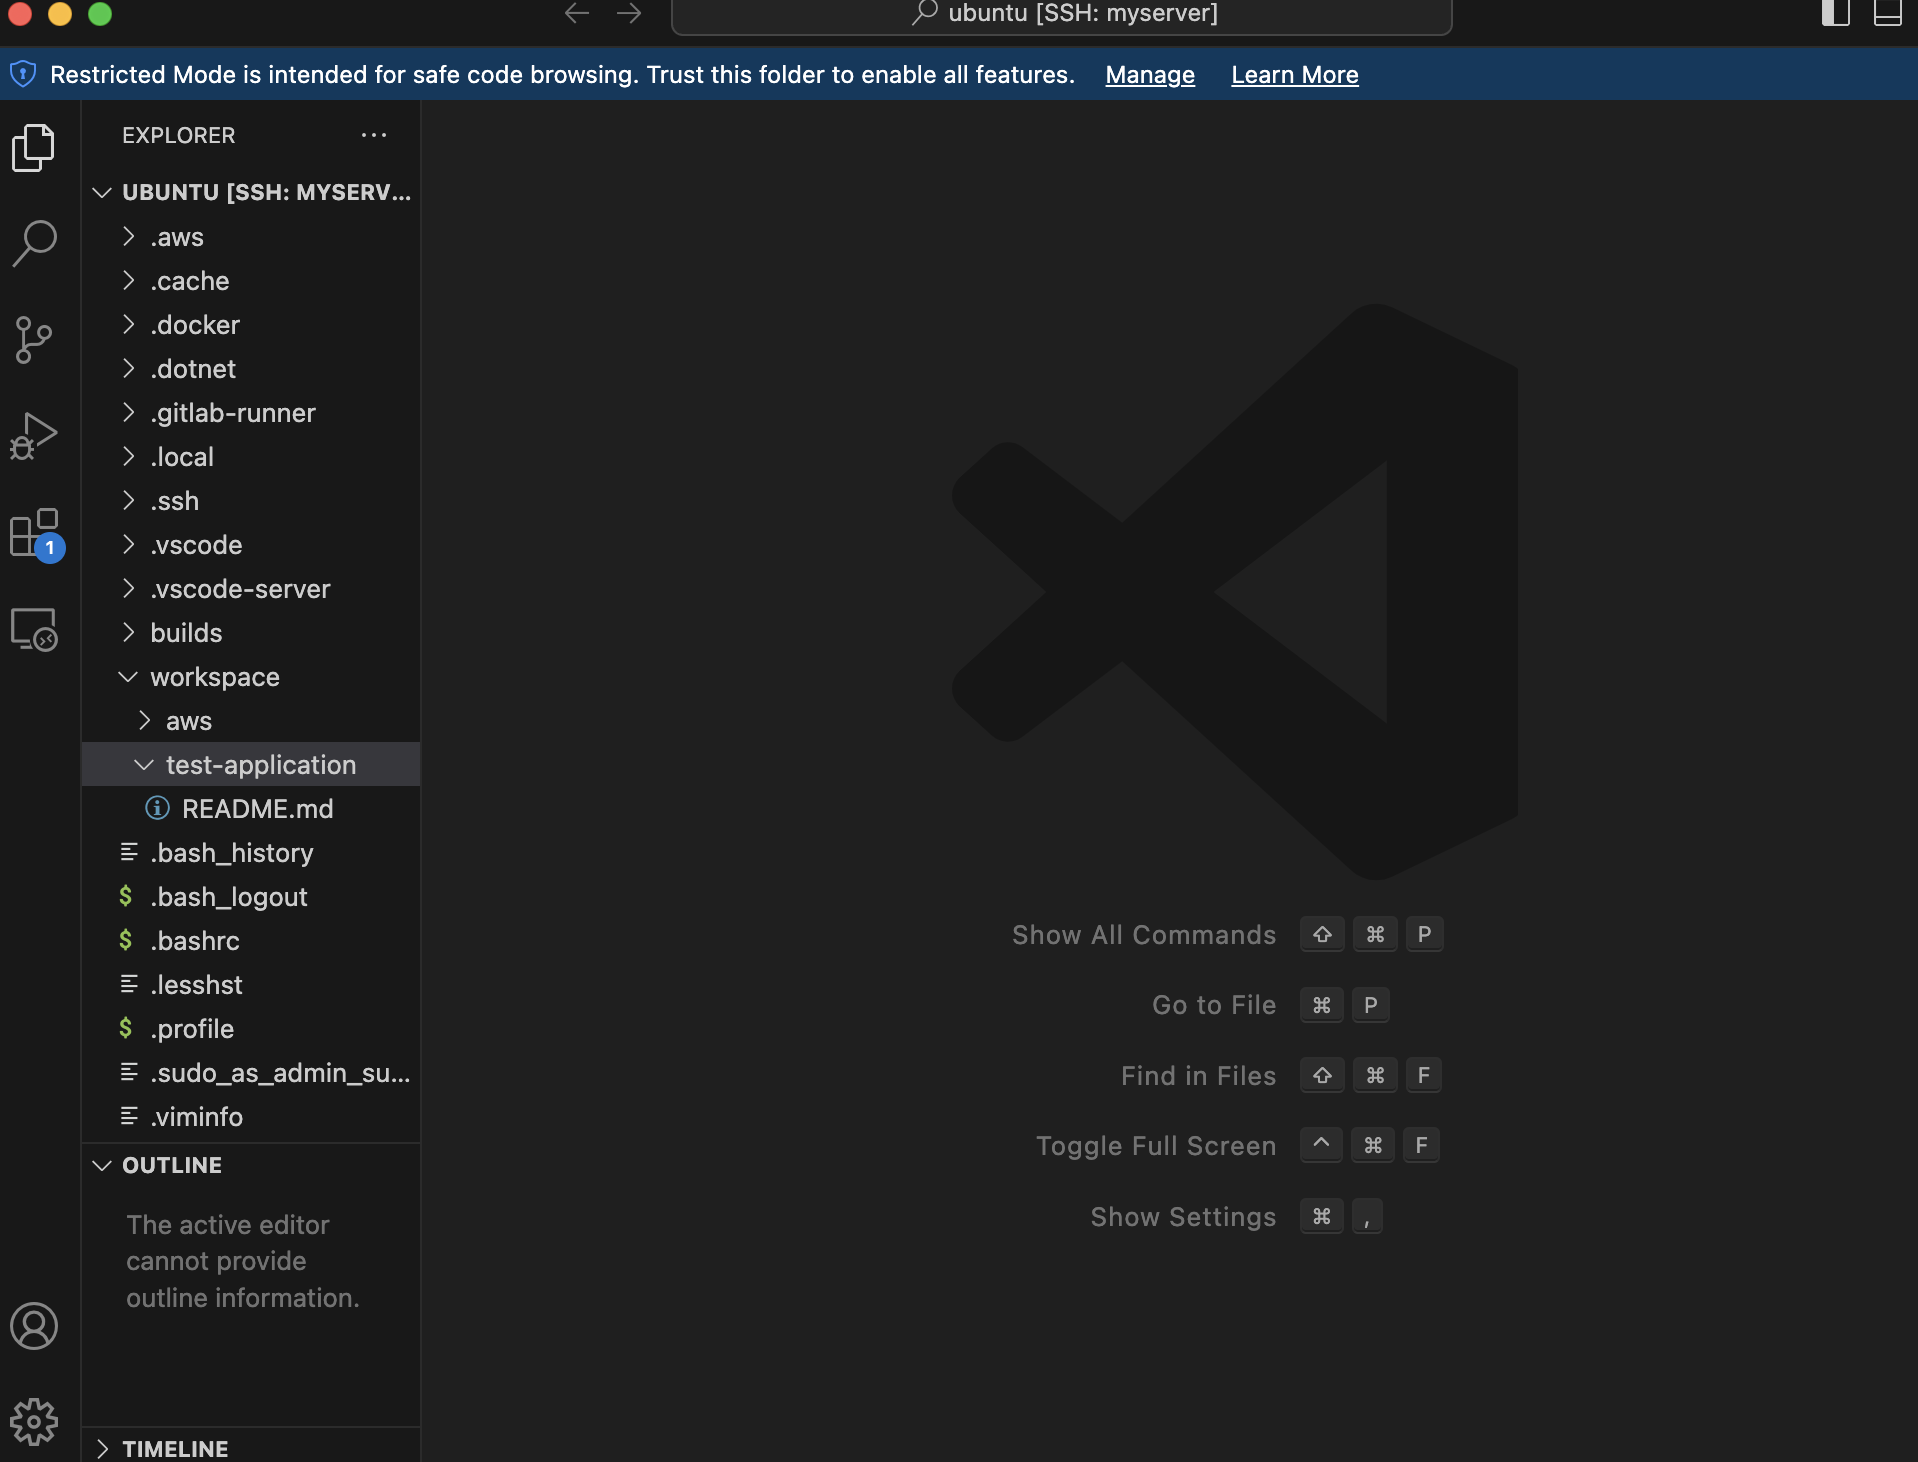
Task: Toggle the bottom panel layout button
Action: coord(1888,13)
